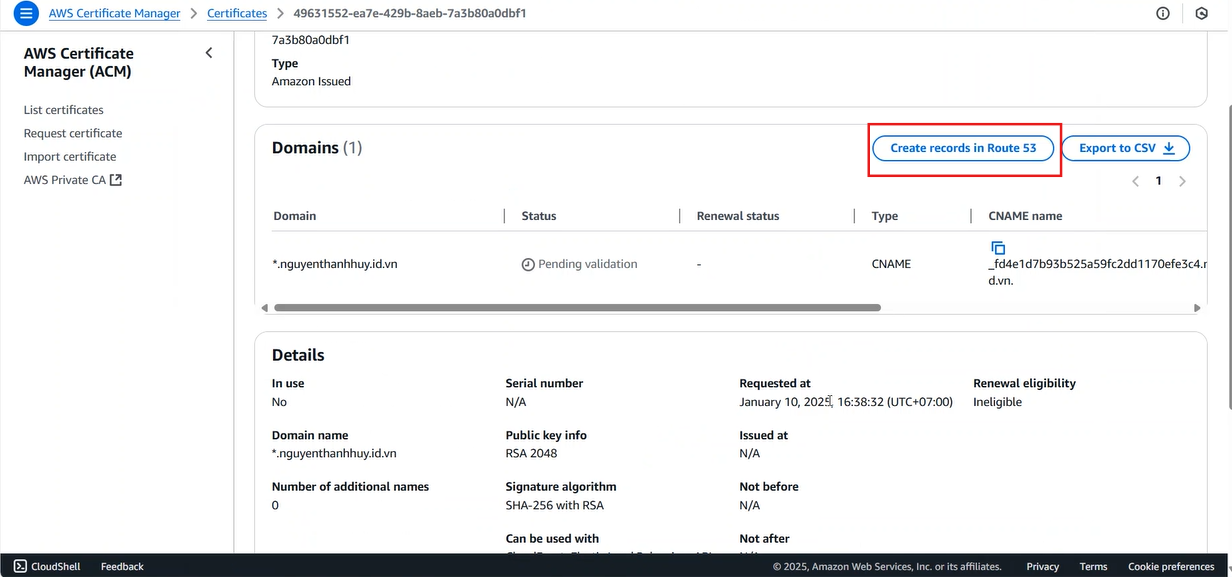Click the horizontal scrollbar of the domains table
The image size is (1232, 577).
[577, 308]
